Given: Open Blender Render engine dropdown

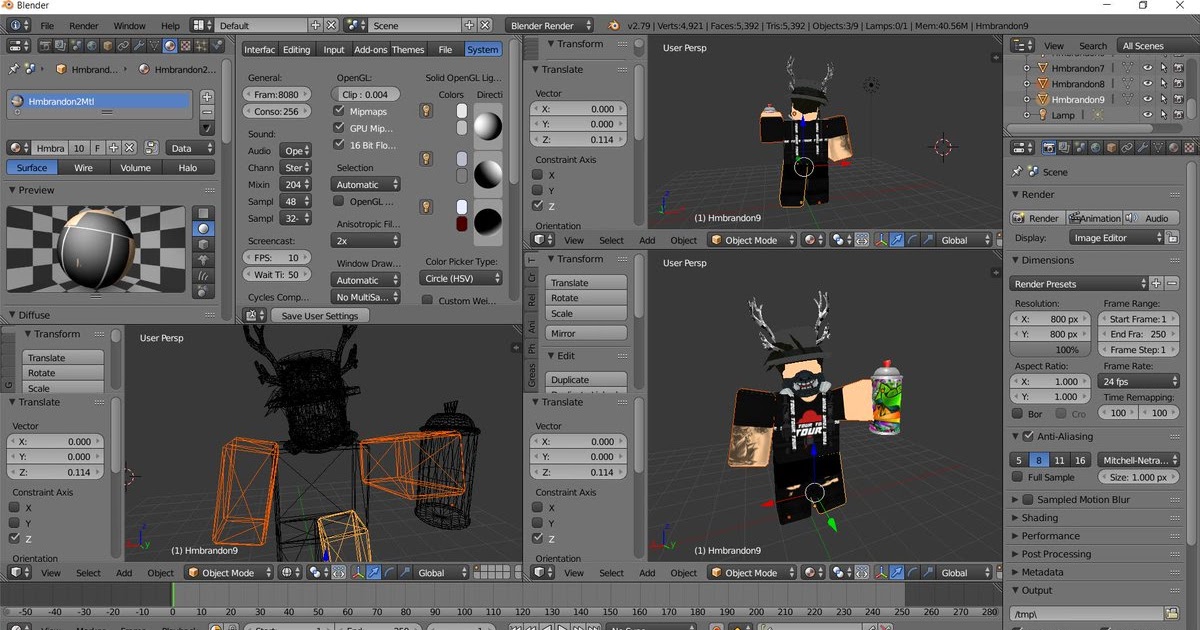Looking at the screenshot, I should point(549,25).
